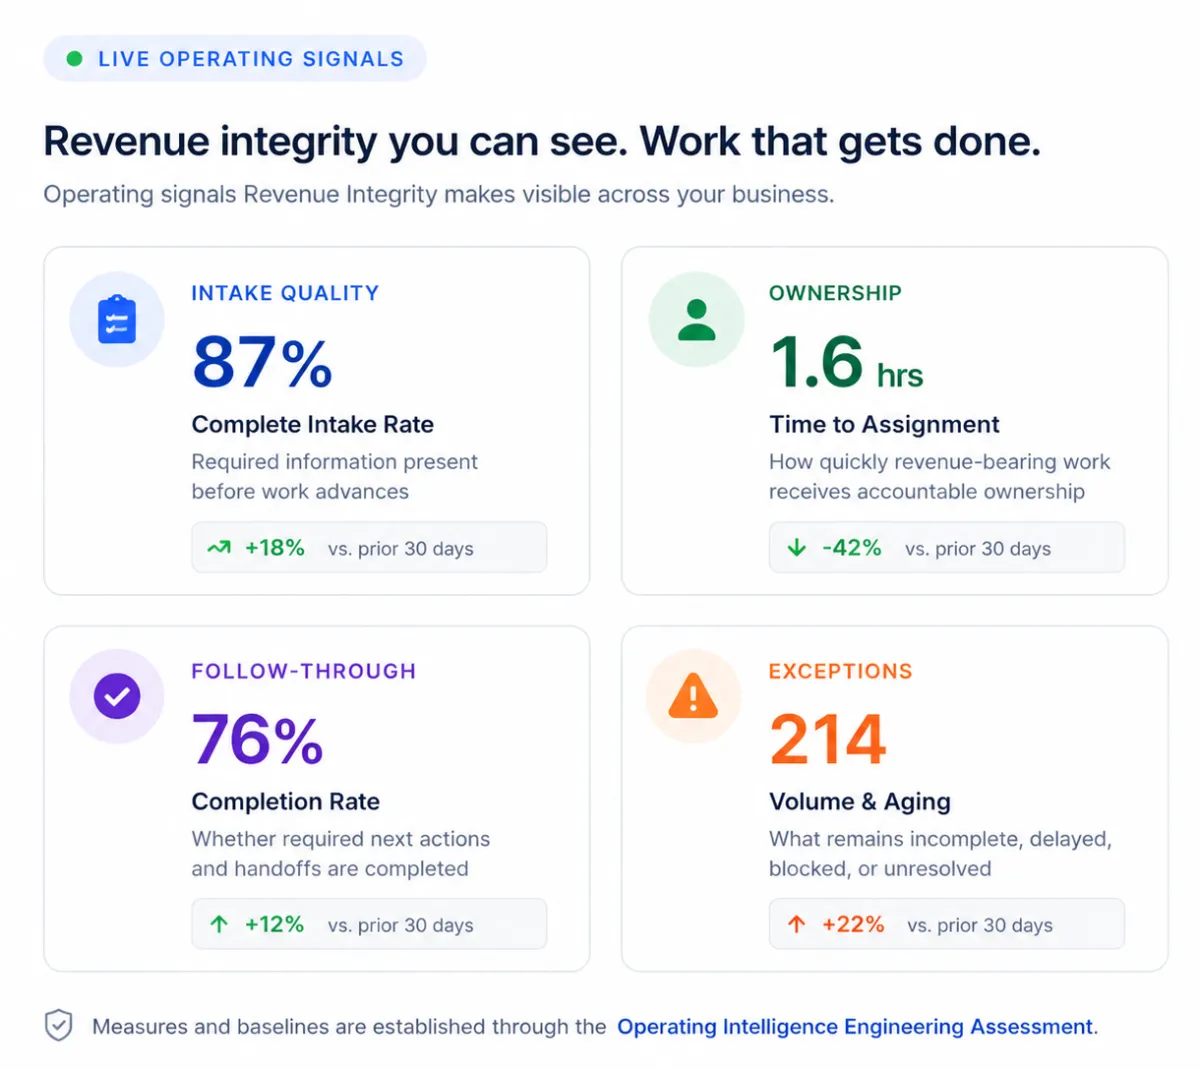Screen dimensions: 1200x1070
Task: Click the green up arrow beside +12%
Action: 219,924
